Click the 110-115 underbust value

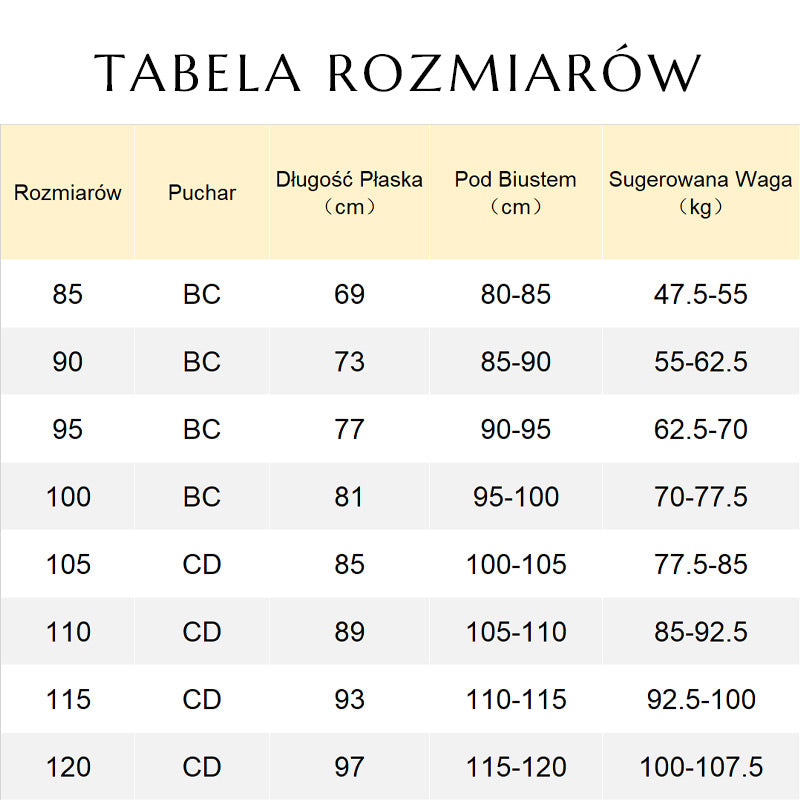[x=516, y=699]
